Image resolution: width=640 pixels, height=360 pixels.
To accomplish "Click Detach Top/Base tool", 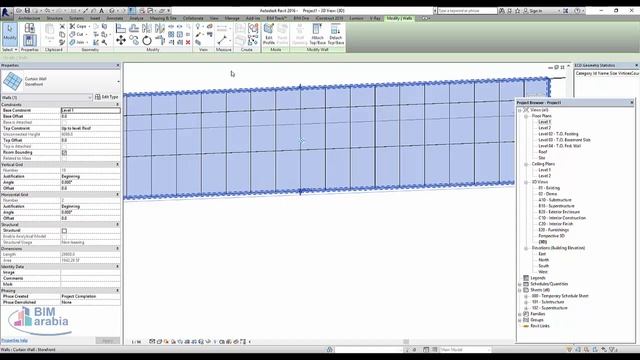I will [x=336, y=34].
